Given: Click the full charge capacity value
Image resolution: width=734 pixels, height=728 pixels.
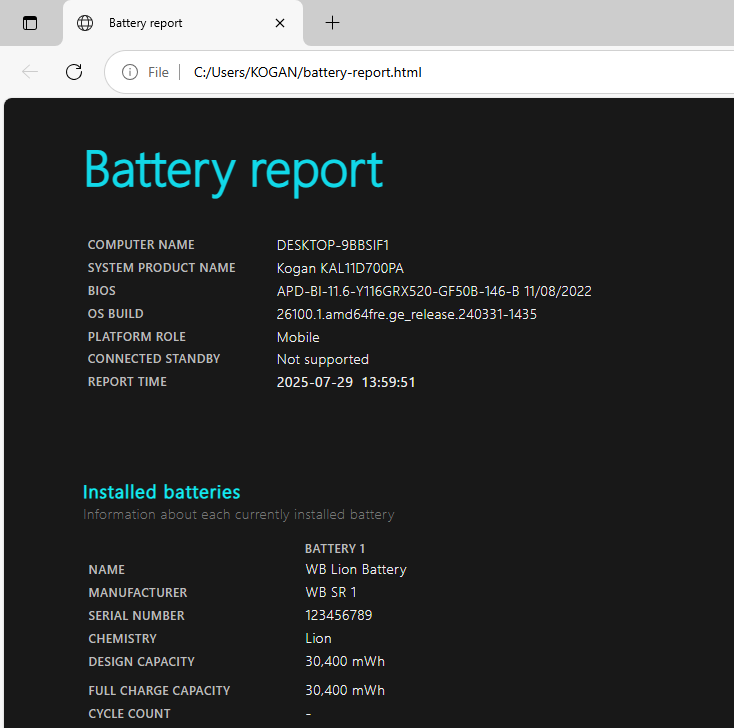Looking at the screenshot, I should pyautogui.click(x=345, y=690).
